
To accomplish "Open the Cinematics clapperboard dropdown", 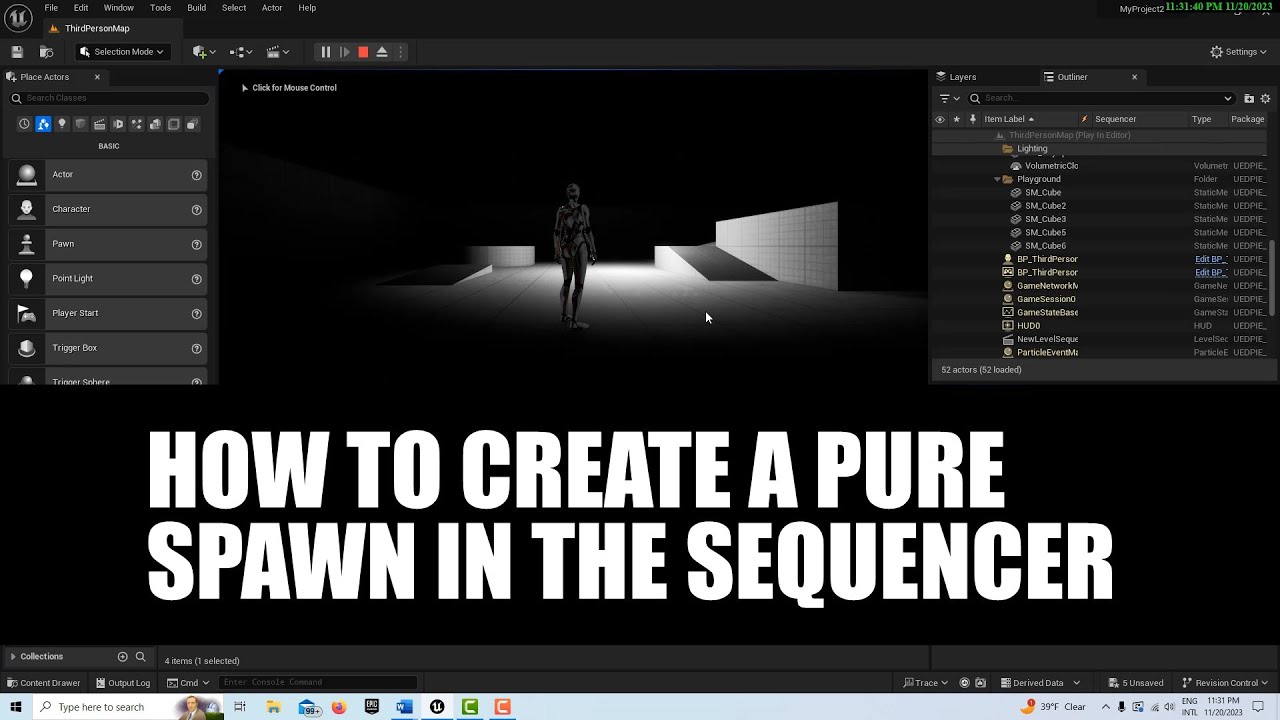I will pos(277,52).
